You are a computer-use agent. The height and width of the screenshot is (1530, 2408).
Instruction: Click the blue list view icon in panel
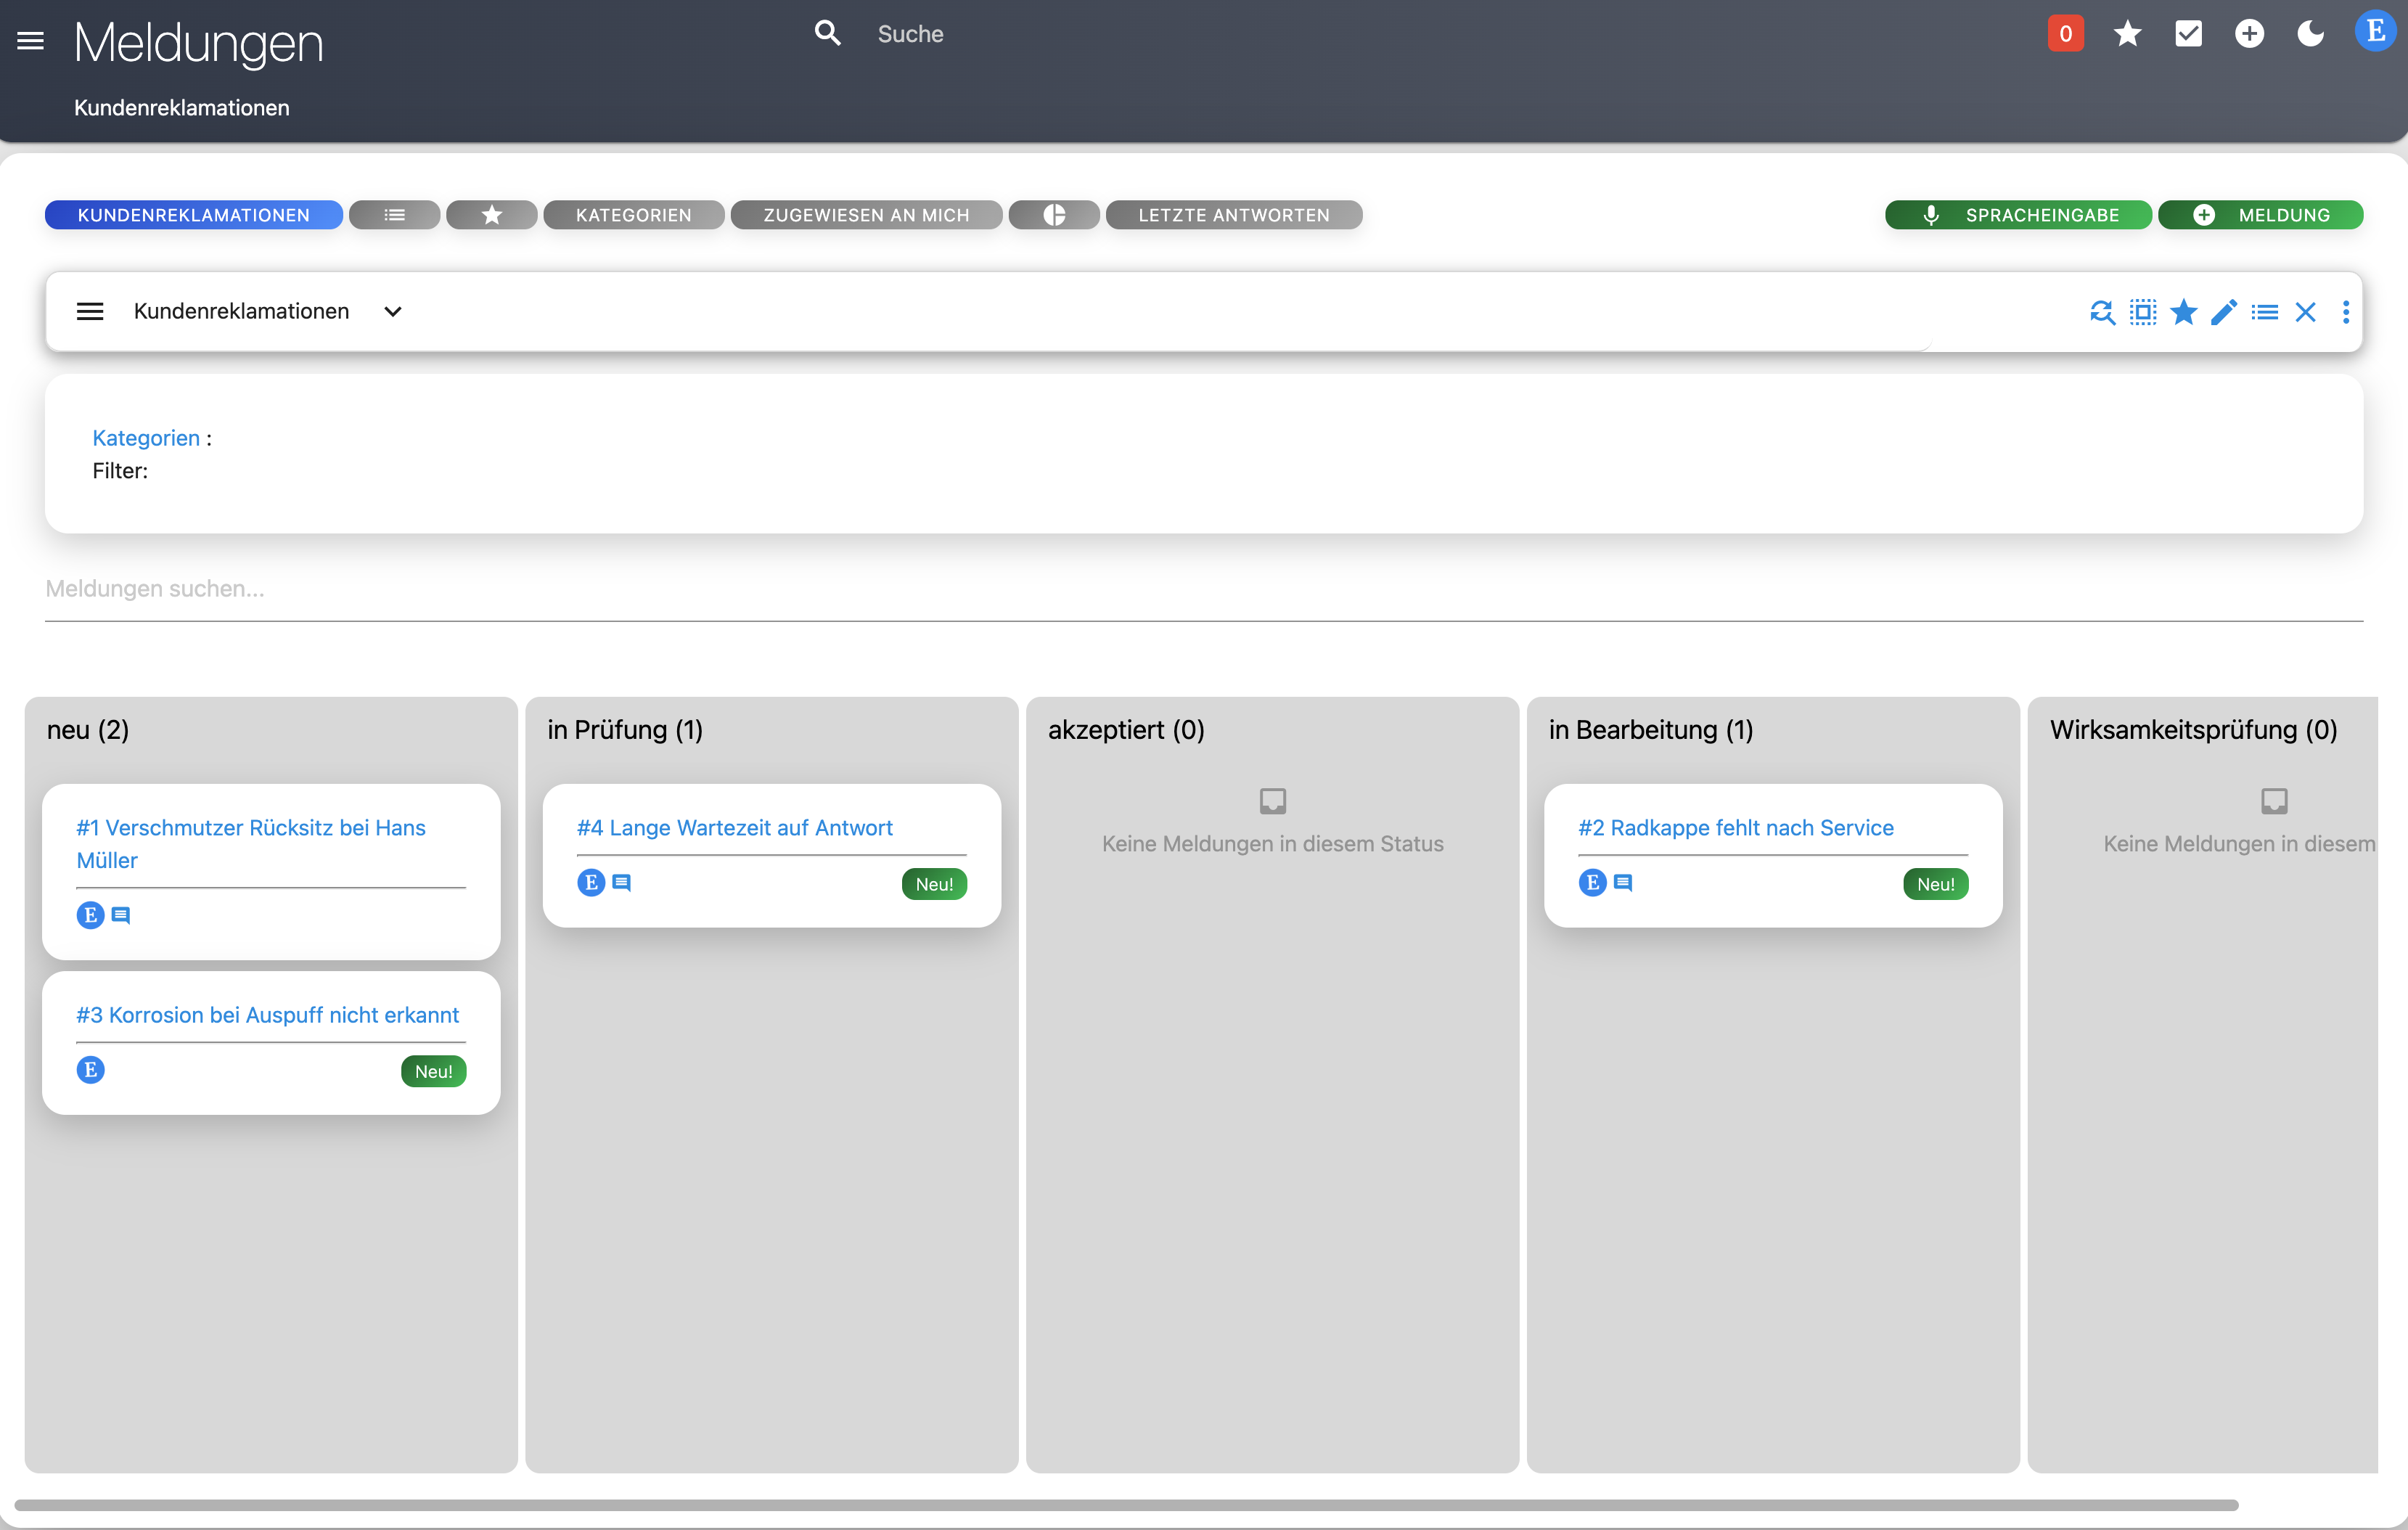point(2264,312)
